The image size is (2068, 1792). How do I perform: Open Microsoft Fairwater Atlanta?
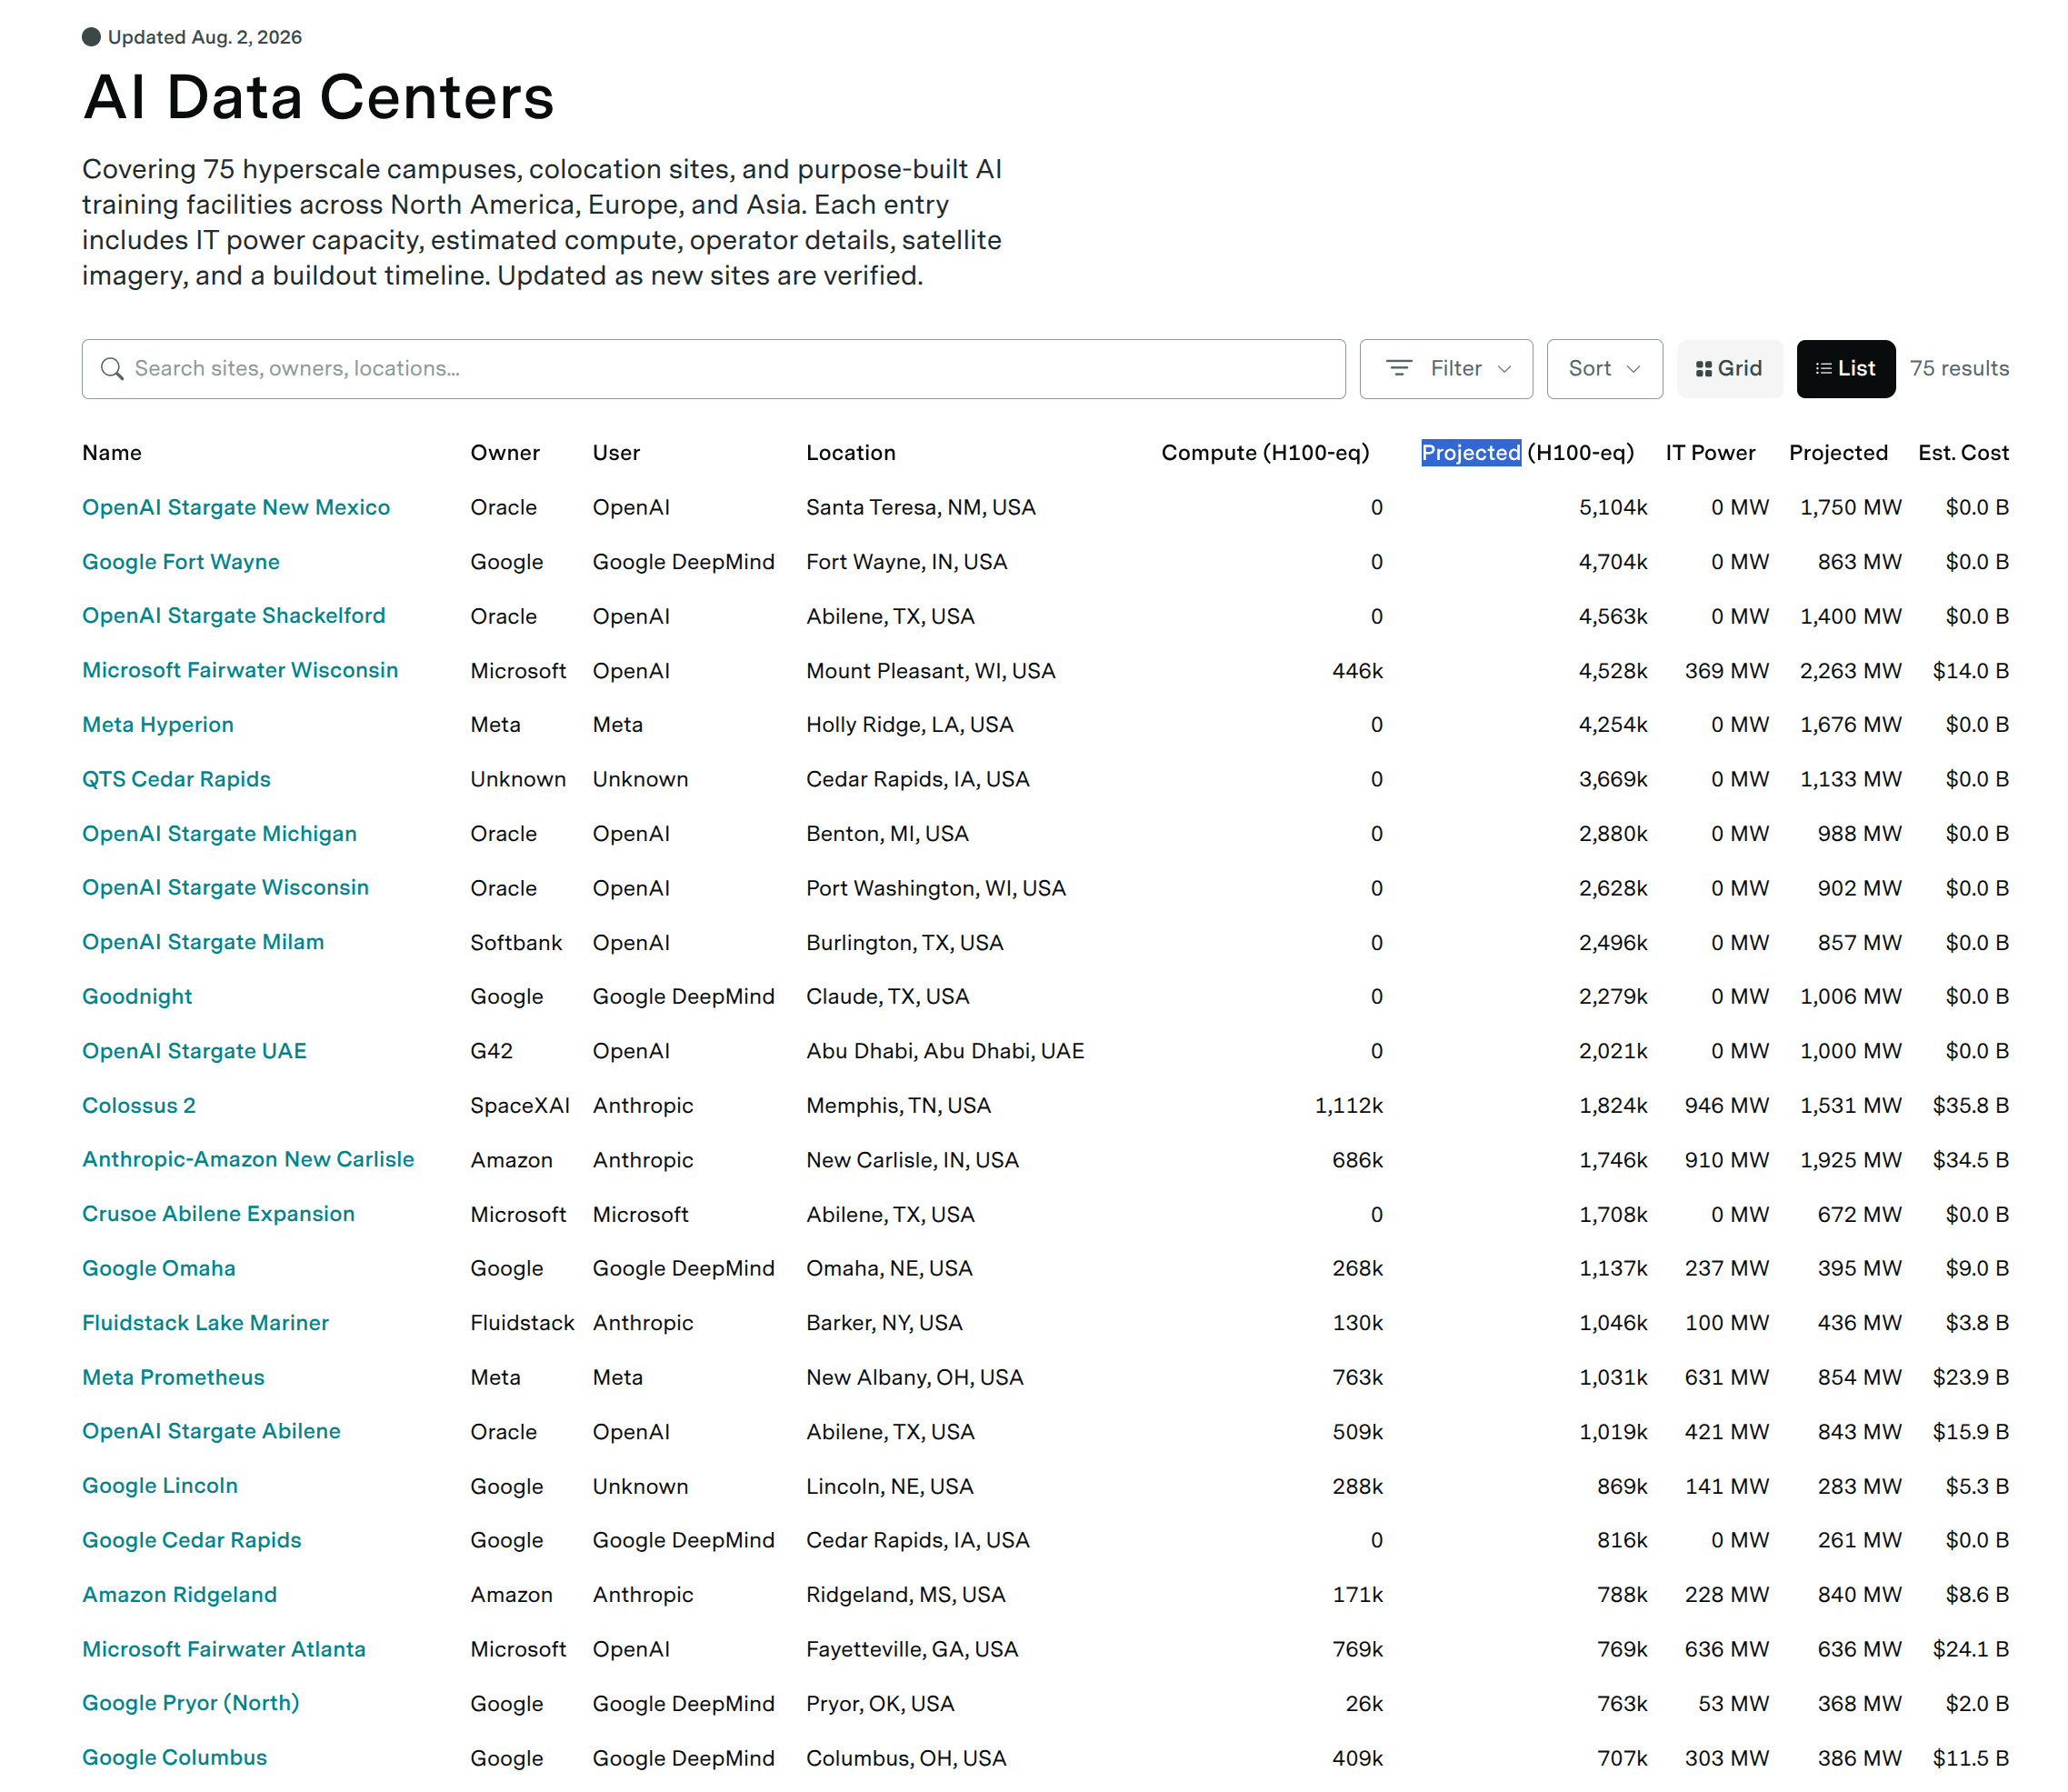pyautogui.click(x=224, y=1650)
